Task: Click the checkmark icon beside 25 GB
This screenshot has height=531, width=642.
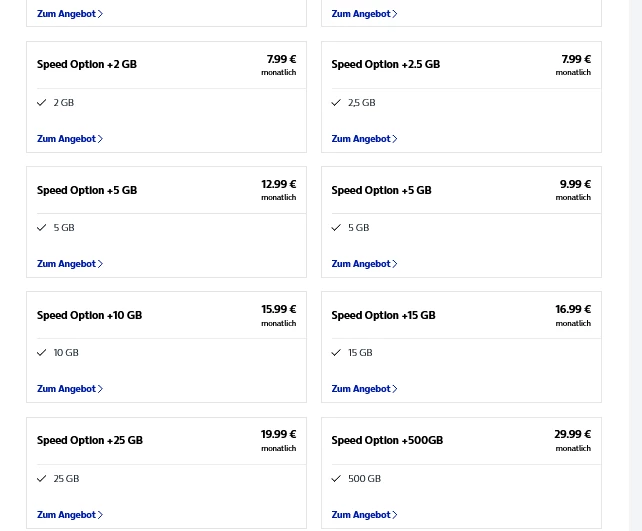Action: (x=42, y=479)
